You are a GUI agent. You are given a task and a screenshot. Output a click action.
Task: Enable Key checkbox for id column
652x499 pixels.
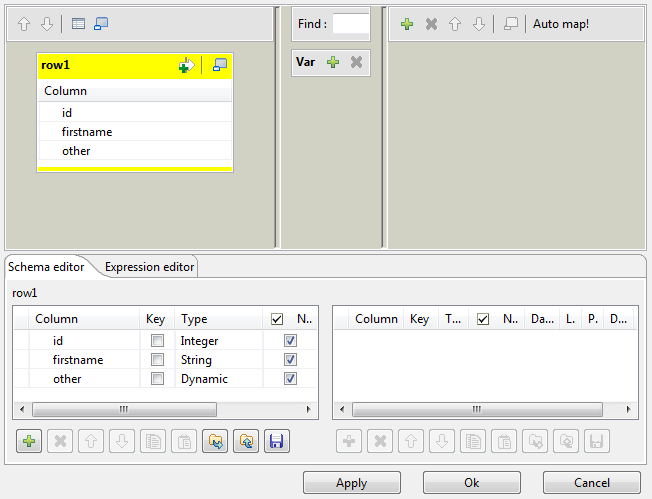[x=157, y=341]
